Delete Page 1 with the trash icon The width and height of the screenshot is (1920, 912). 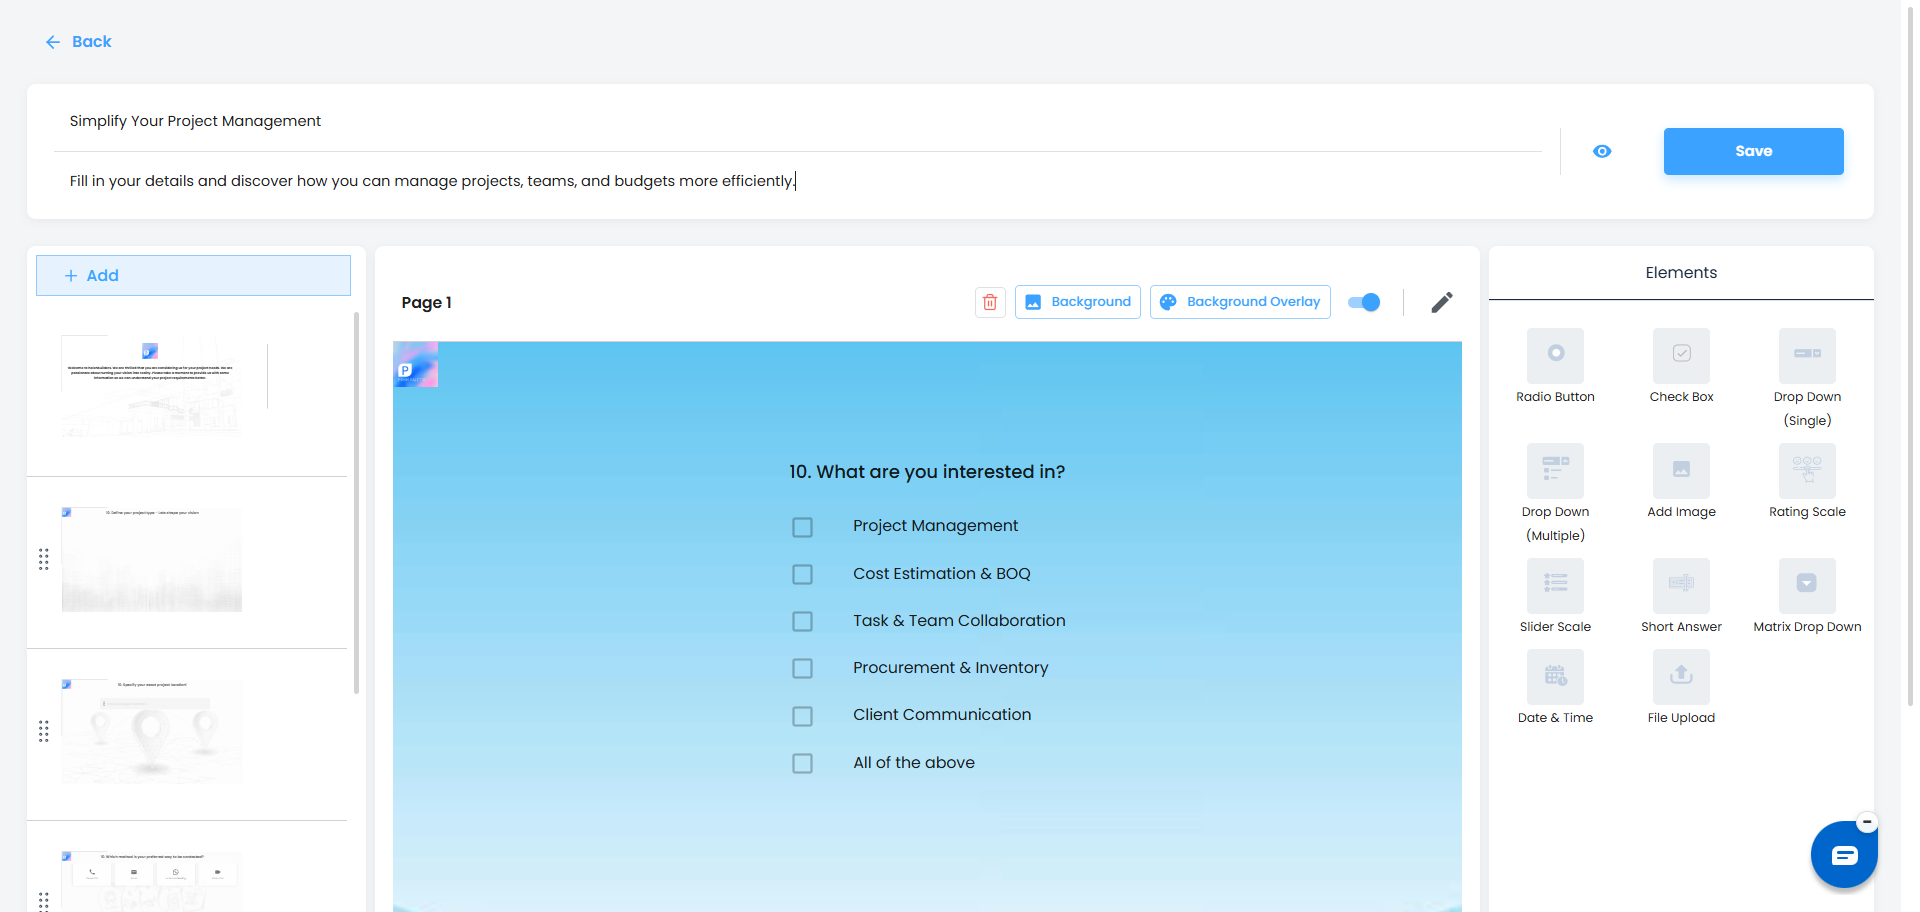click(x=990, y=302)
